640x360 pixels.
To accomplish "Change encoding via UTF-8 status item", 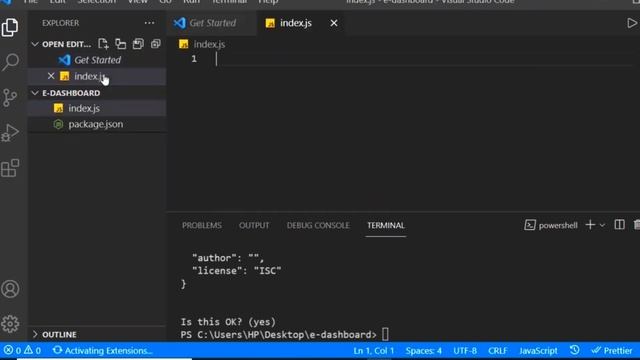I will point(465,351).
